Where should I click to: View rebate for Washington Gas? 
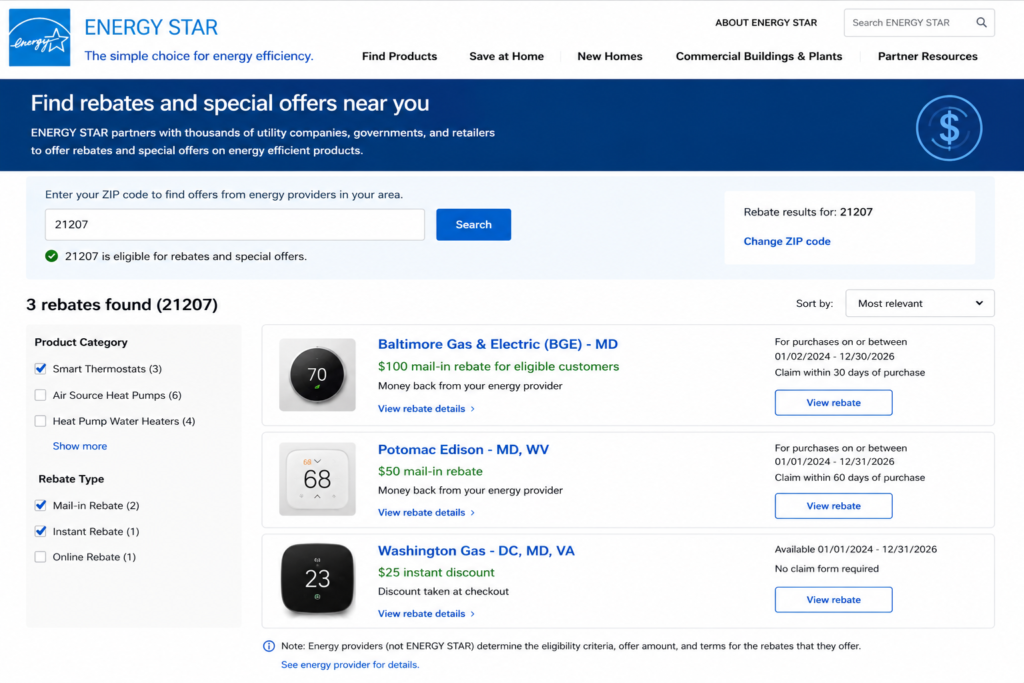point(833,599)
